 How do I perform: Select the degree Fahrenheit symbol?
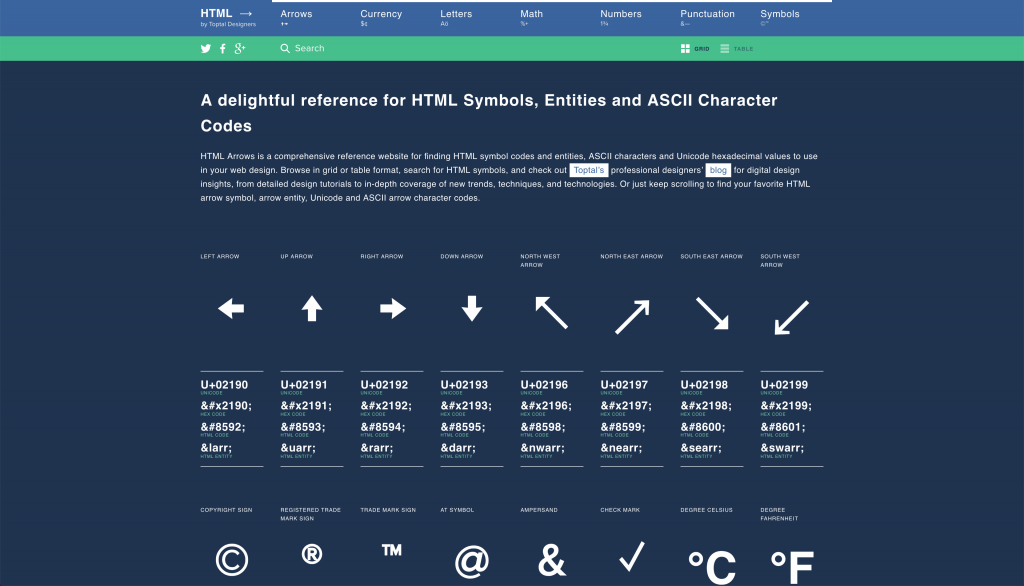[792, 567]
